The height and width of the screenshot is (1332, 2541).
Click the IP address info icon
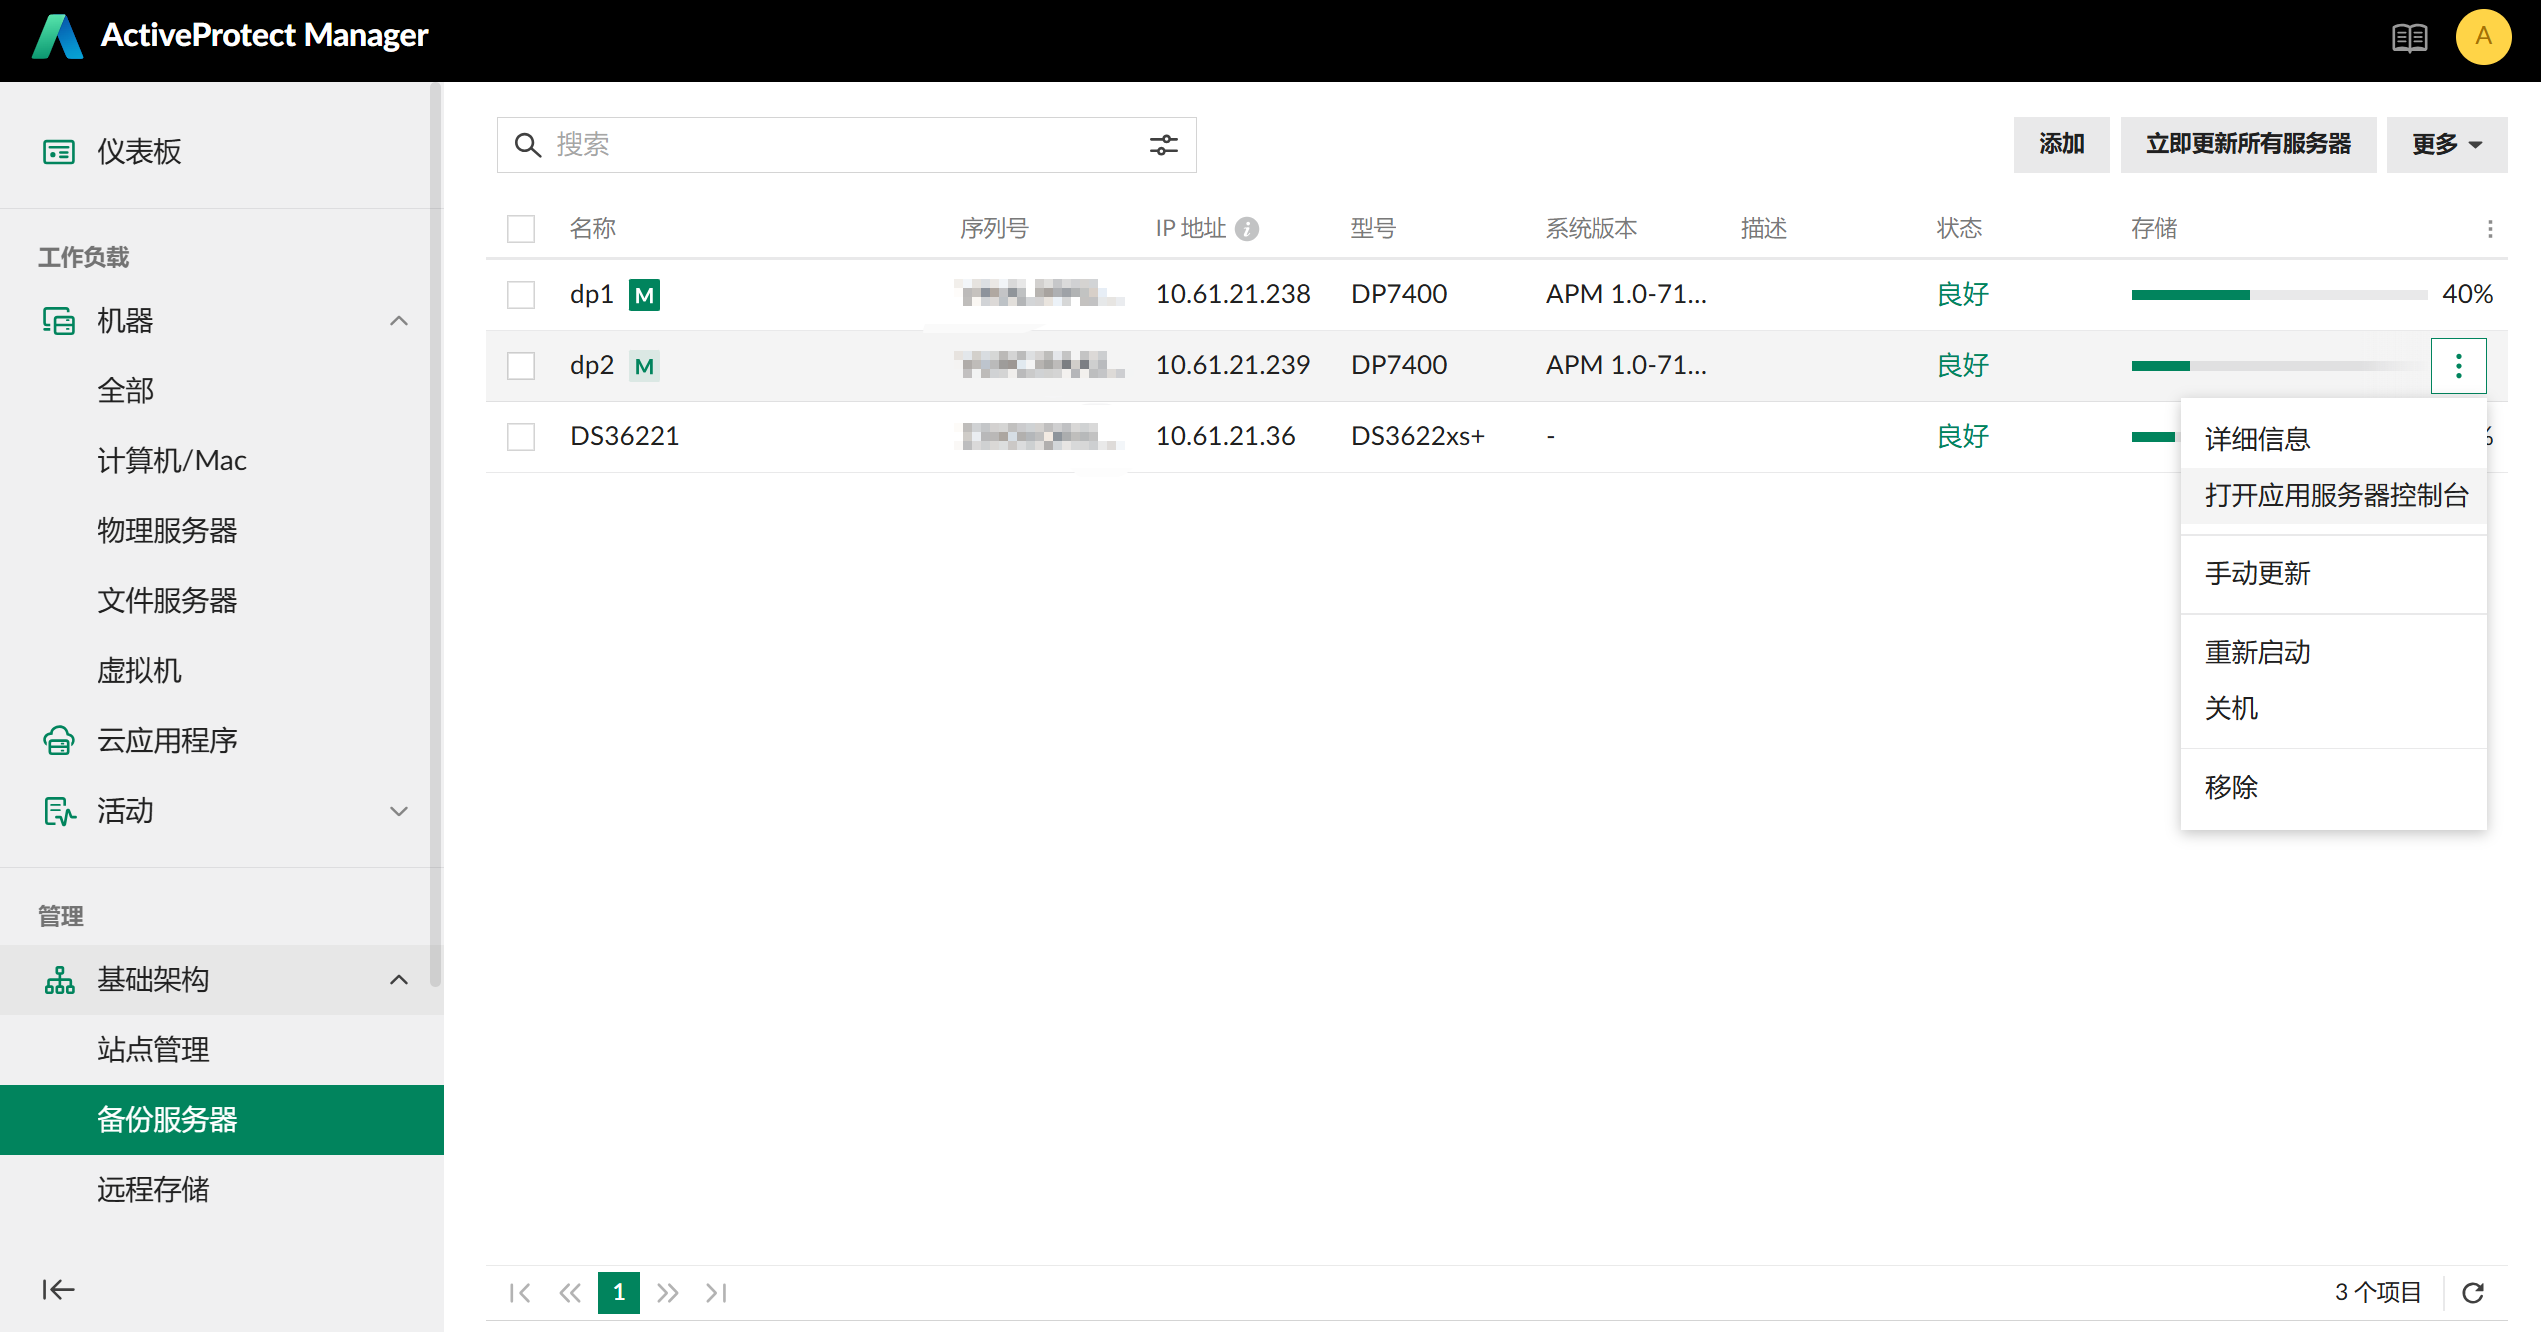pos(1246,229)
